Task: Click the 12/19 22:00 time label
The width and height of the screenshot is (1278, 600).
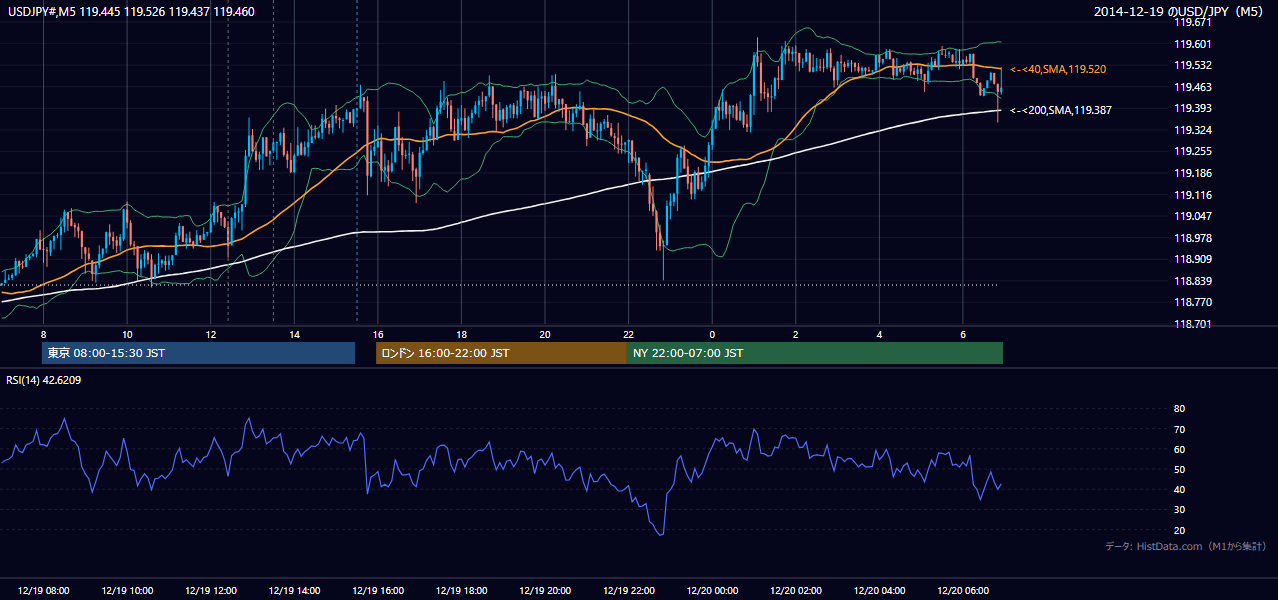Action: tap(628, 591)
